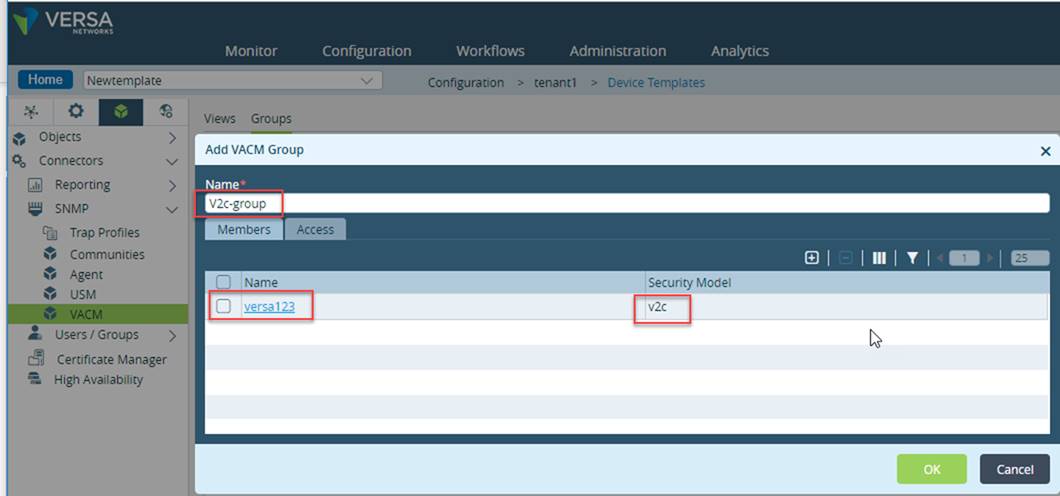Click the add member plus icon

[812, 257]
